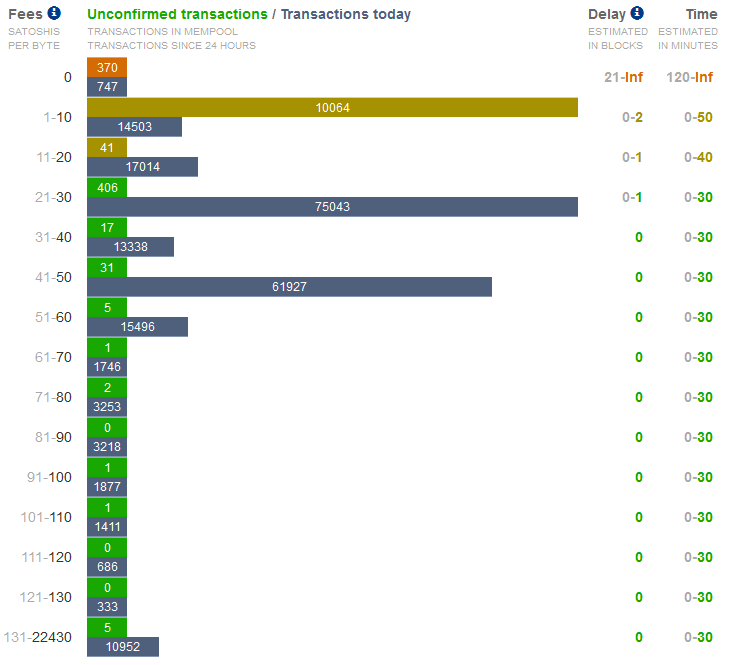
Task: Click the blue bar showing 3218
Action: pyautogui.click(x=107, y=446)
